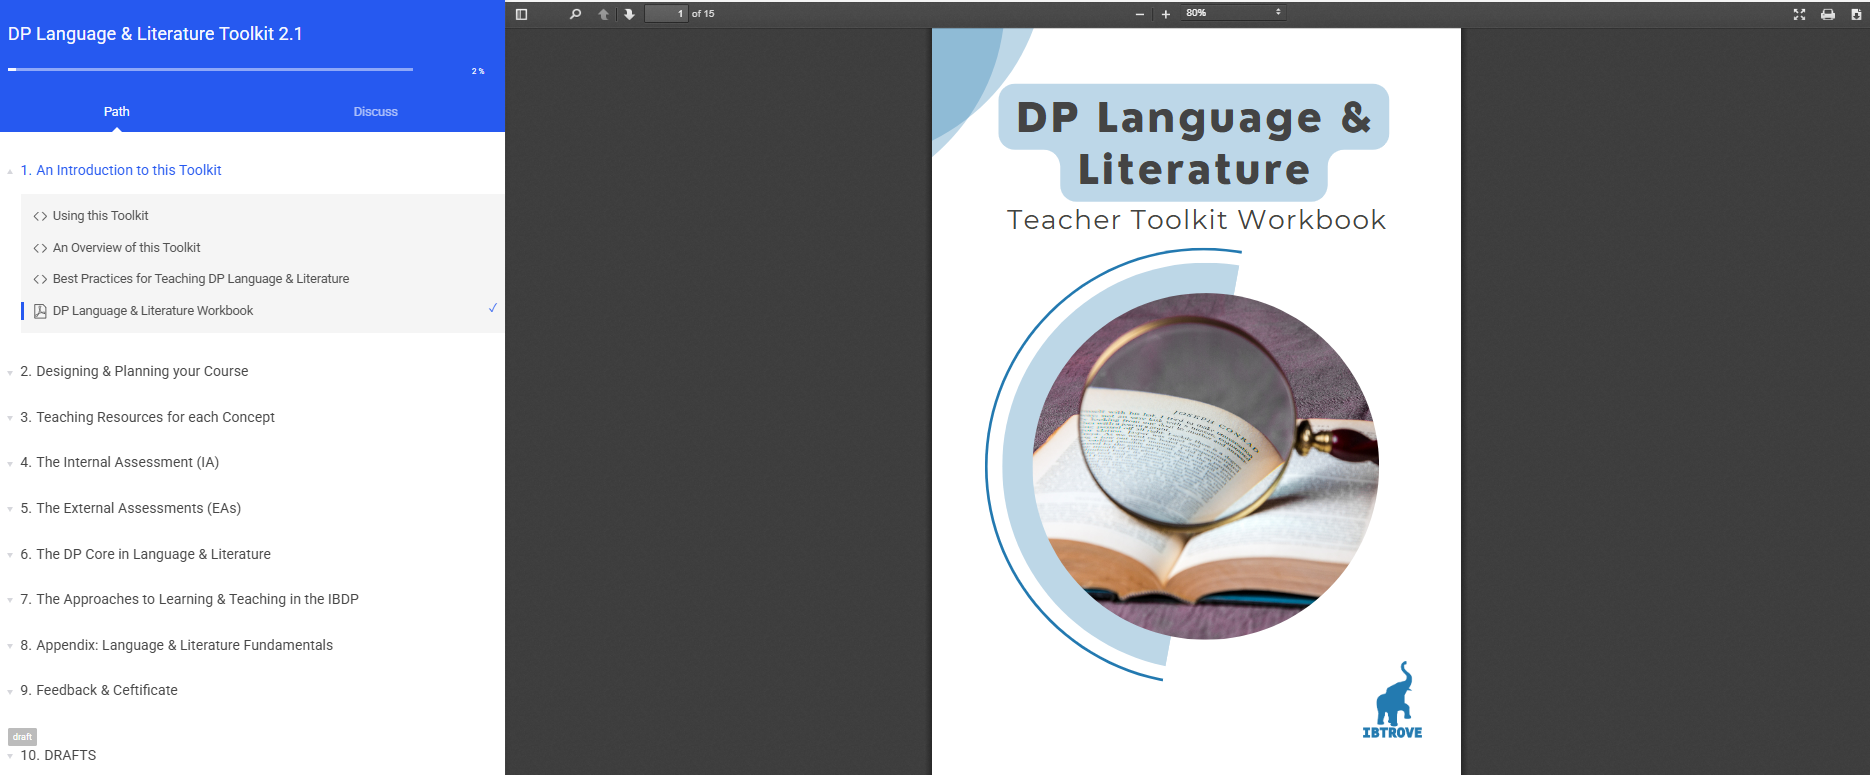Print the workbook PDF
The image size is (1870, 775).
(1828, 14)
